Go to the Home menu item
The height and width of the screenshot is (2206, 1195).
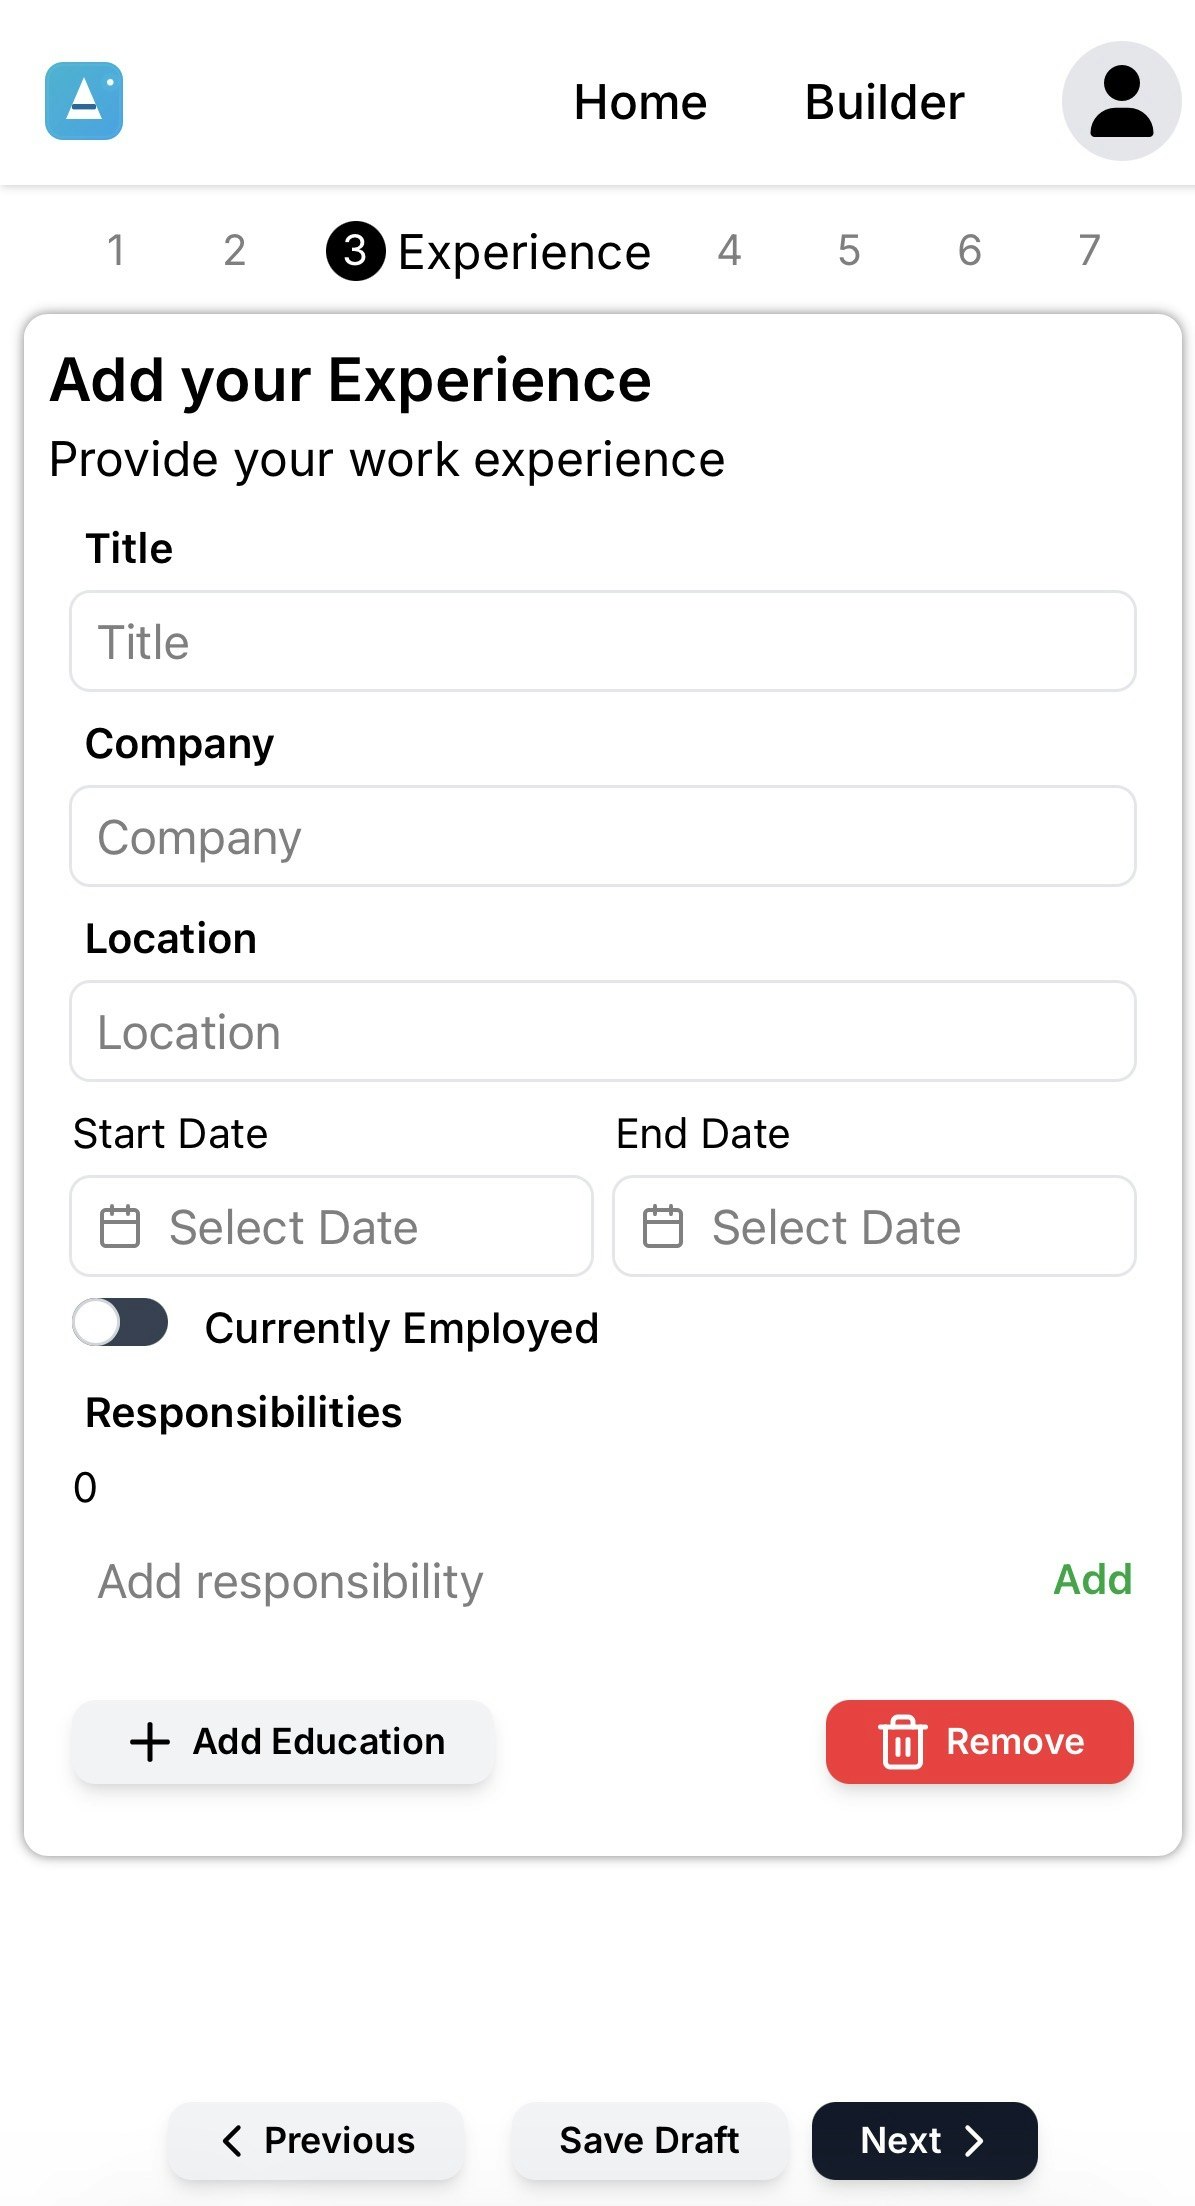tap(640, 102)
